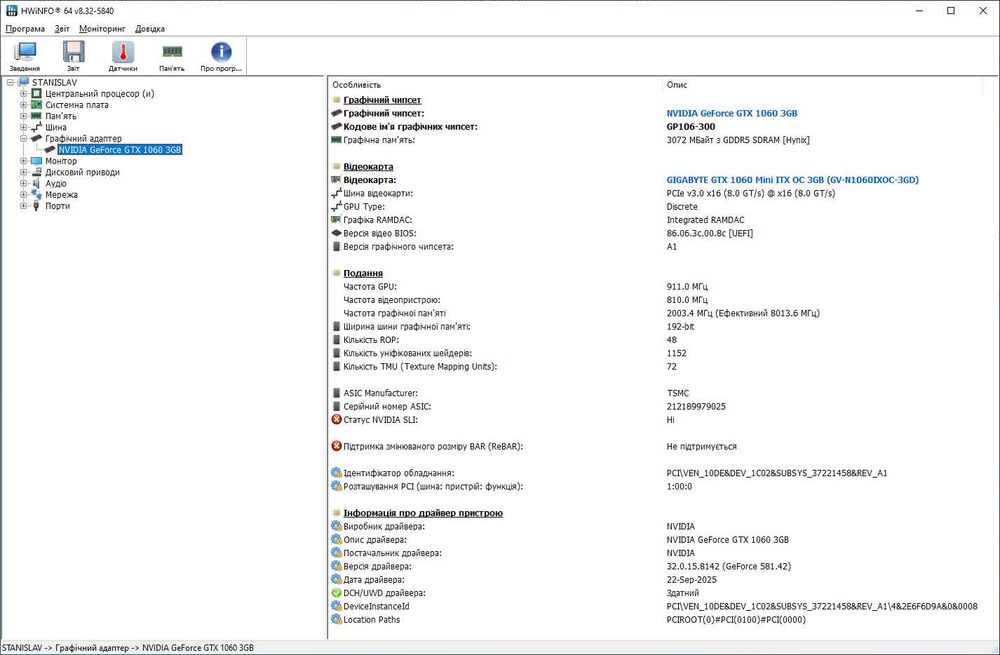Viewport: 1000px width, 655px height.
Task: Click the Шина bus tree icon
Action: (x=36, y=128)
